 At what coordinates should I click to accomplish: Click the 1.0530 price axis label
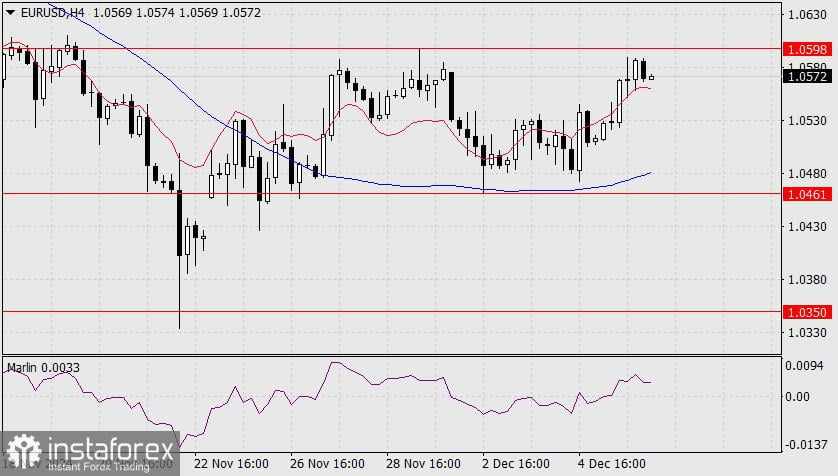[x=807, y=121]
